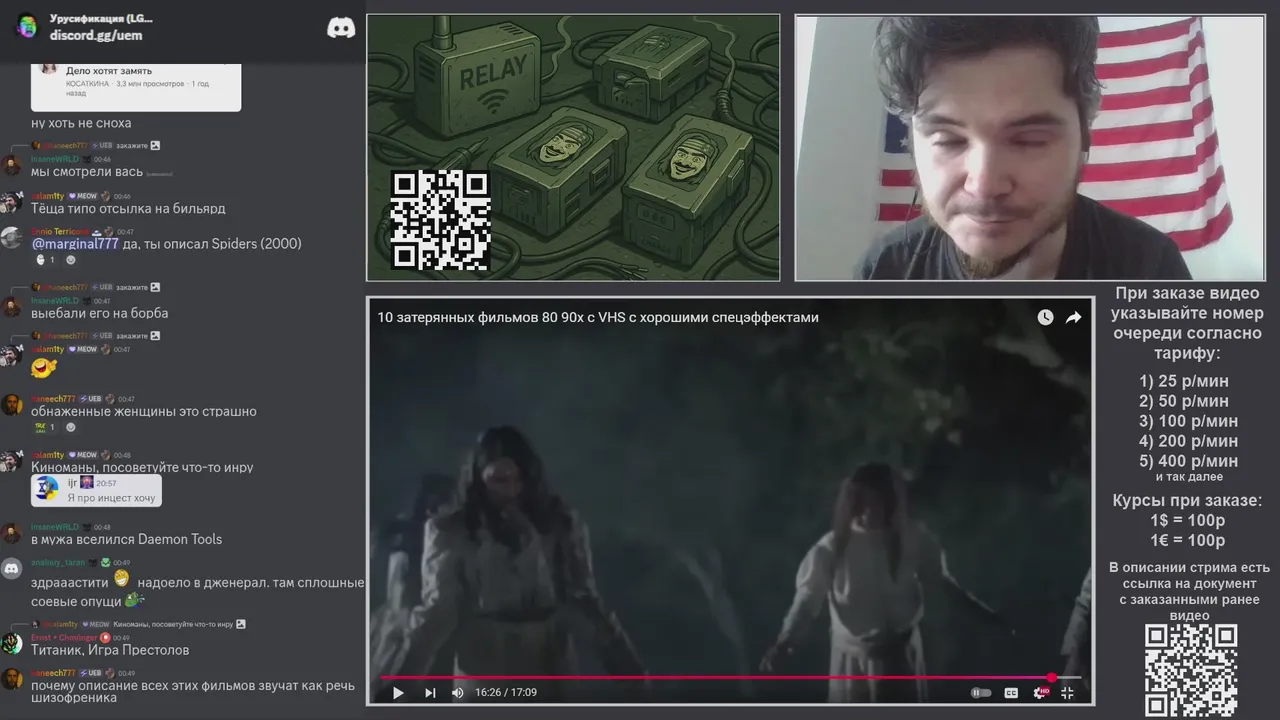This screenshot has height=720, width=1280.
Task: Click the Discord default avatar of analnuy_taran
Action: coord(12,569)
